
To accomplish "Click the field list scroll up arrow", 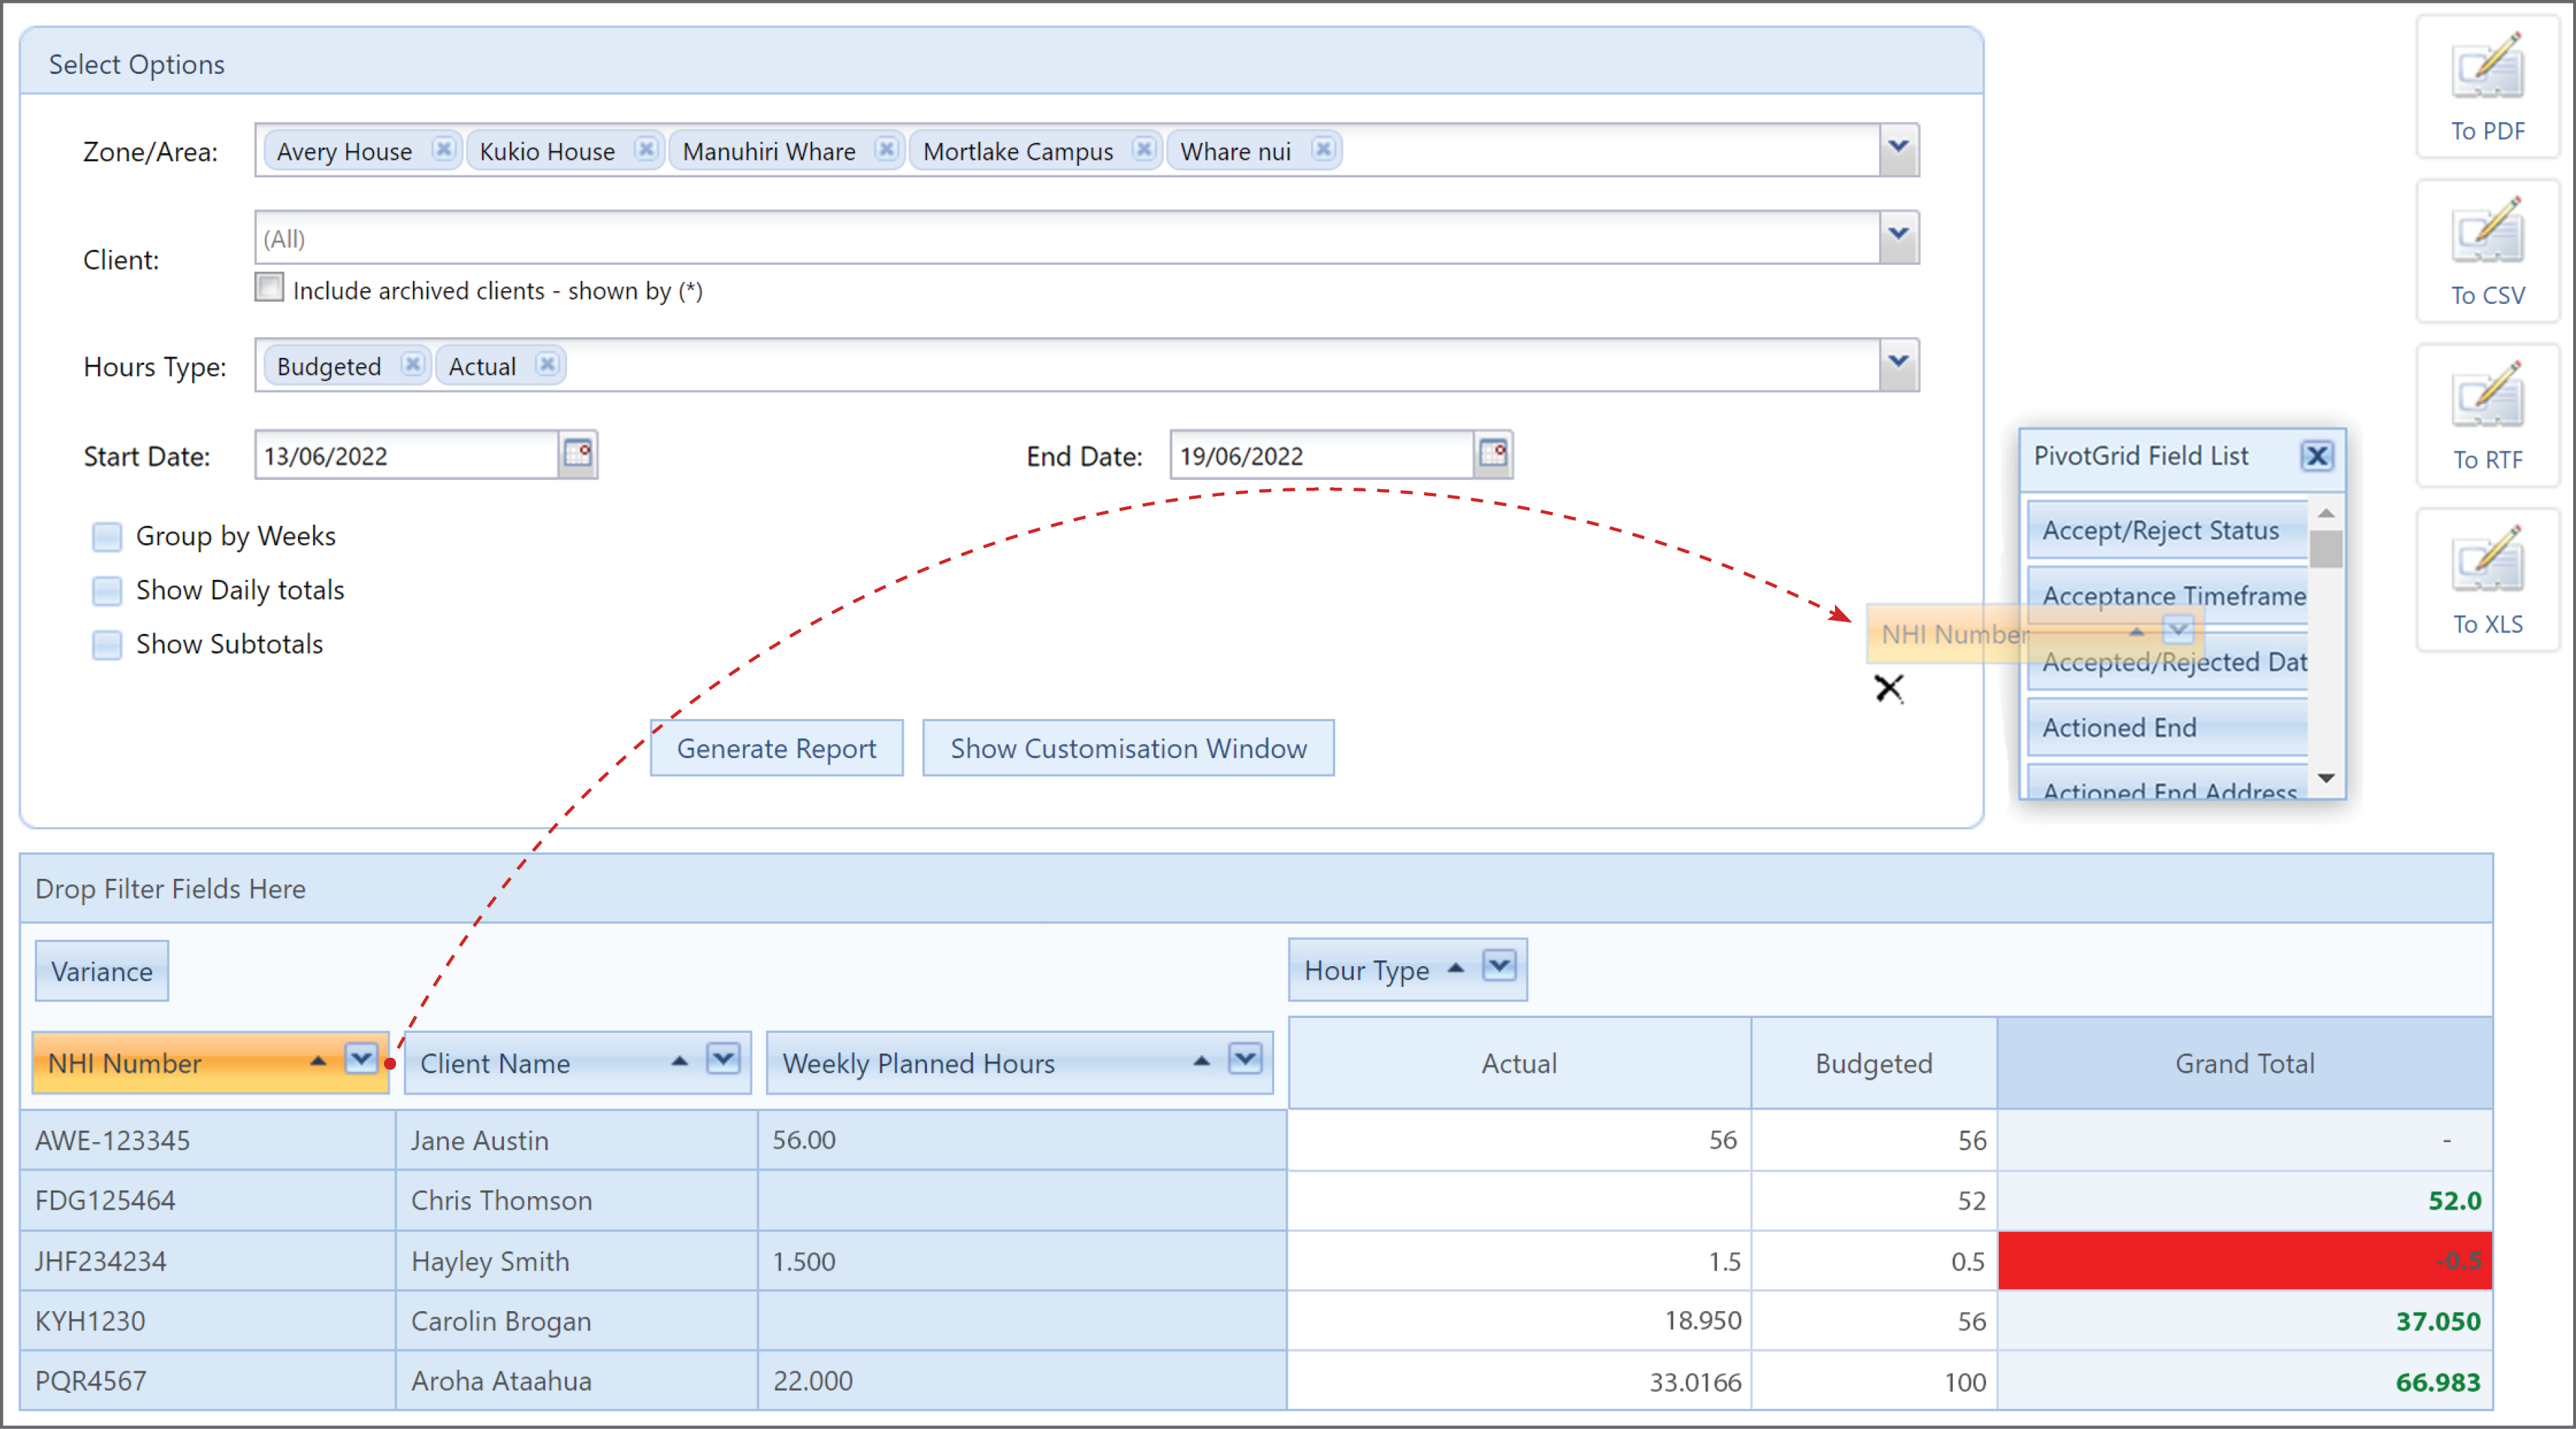I will click(2326, 513).
